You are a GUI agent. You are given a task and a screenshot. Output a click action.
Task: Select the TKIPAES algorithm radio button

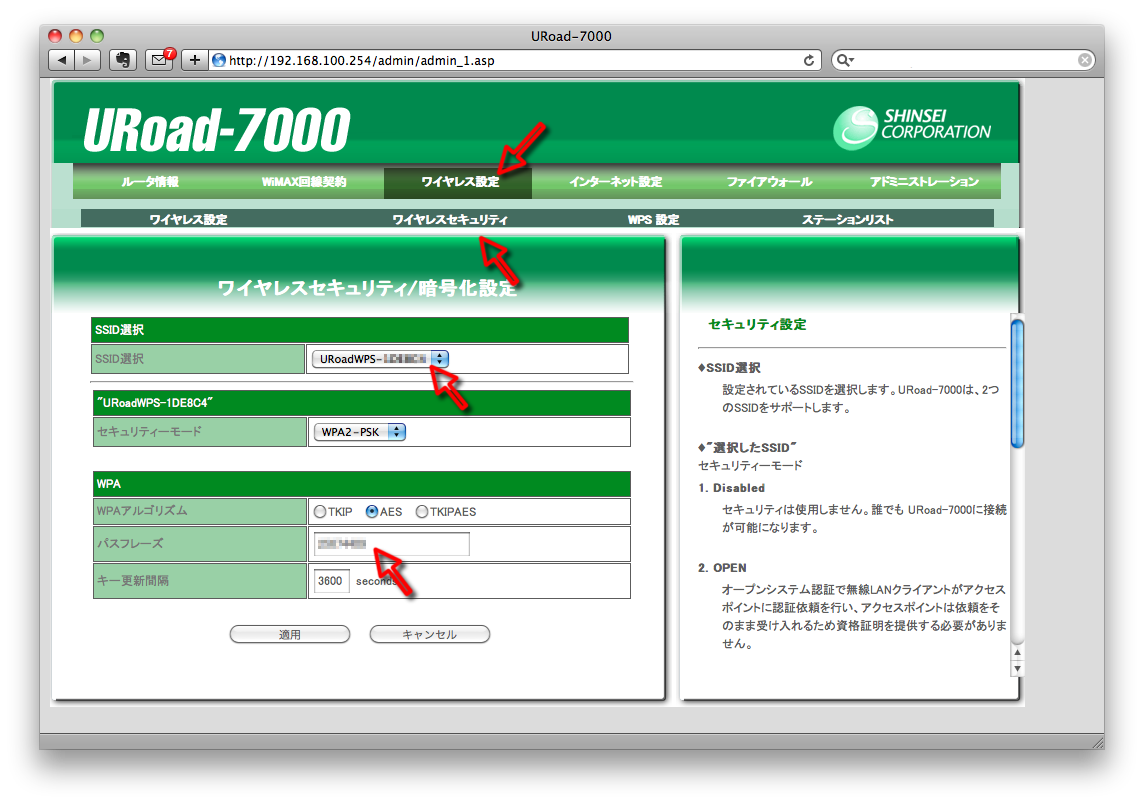(x=422, y=512)
